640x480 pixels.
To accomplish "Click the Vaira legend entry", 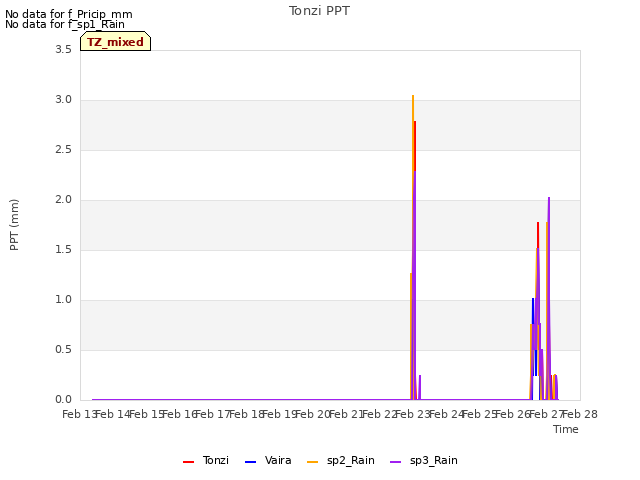I will (268, 461).
